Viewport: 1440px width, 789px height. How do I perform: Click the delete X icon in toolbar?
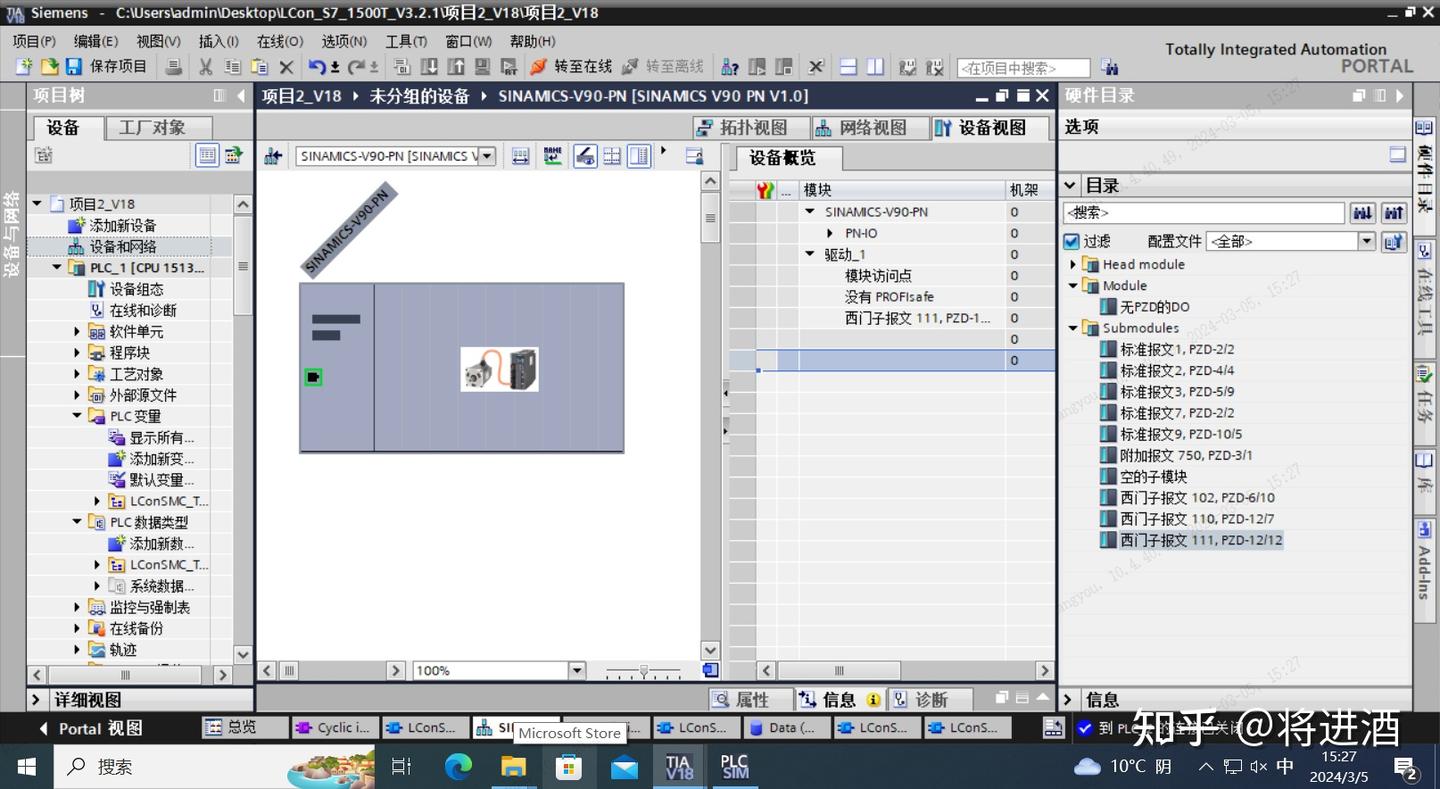point(286,67)
